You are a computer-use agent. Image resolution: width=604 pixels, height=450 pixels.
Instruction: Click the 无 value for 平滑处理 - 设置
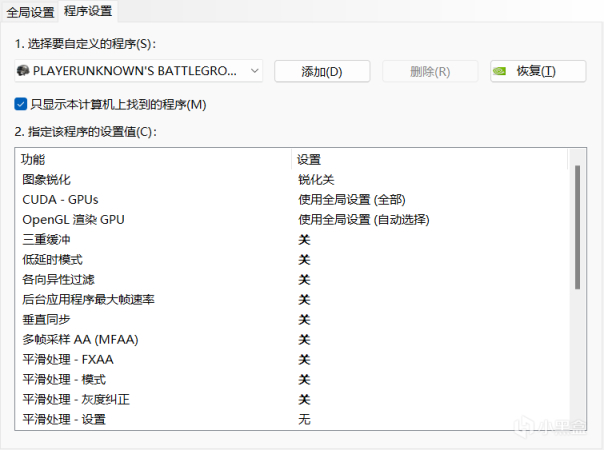(304, 419)
